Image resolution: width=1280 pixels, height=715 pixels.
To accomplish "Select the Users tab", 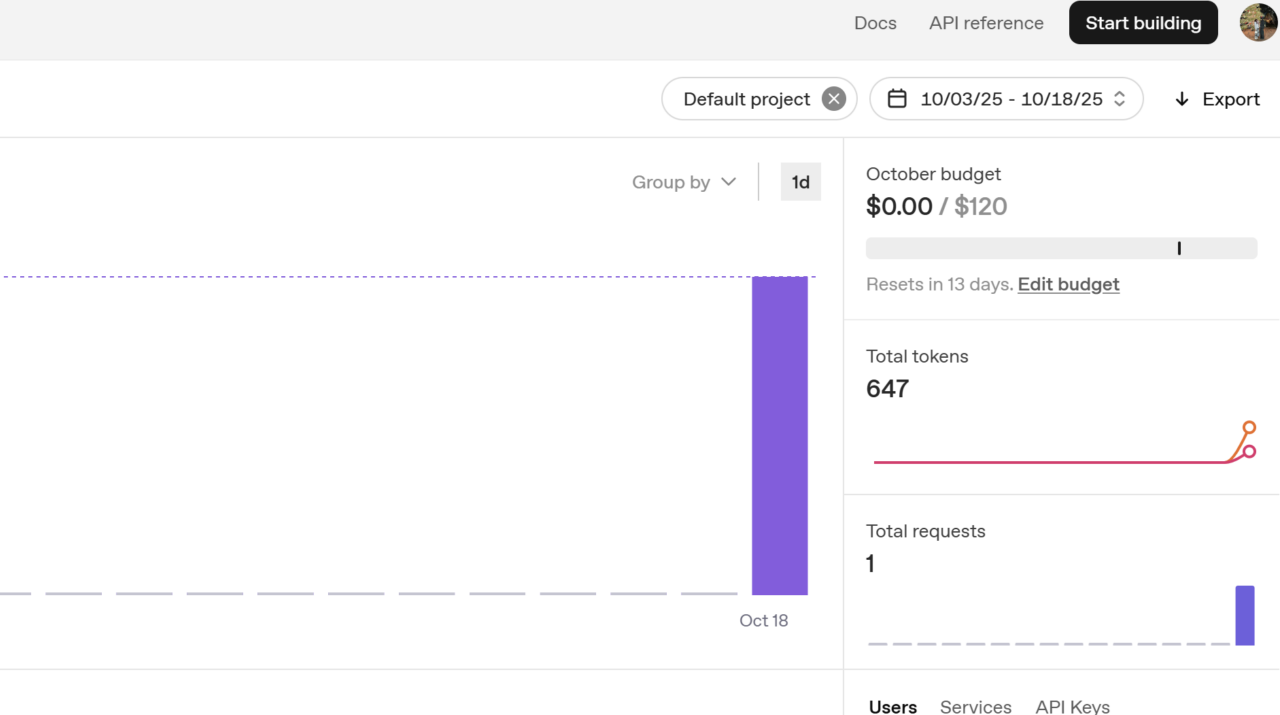I will tap(892, 706).
